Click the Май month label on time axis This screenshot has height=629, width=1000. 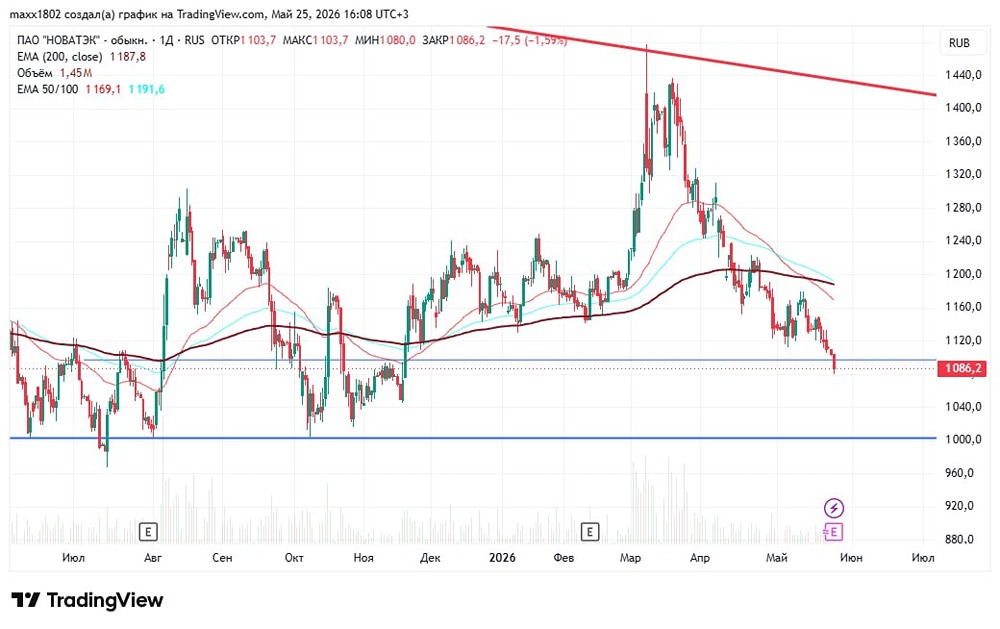pos(777,558)
